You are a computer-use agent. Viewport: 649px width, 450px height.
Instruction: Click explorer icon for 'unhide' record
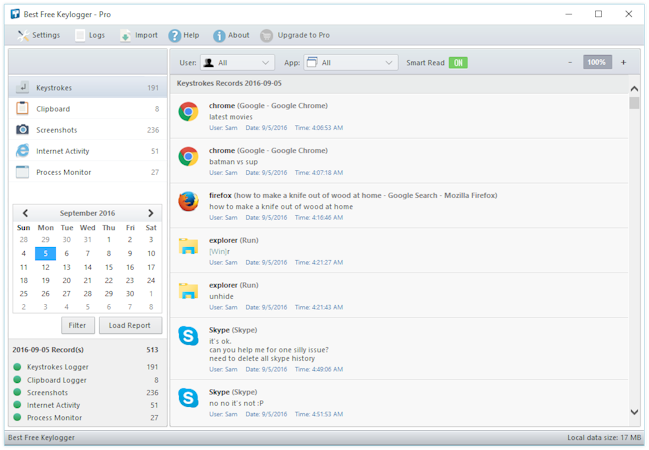188,291
